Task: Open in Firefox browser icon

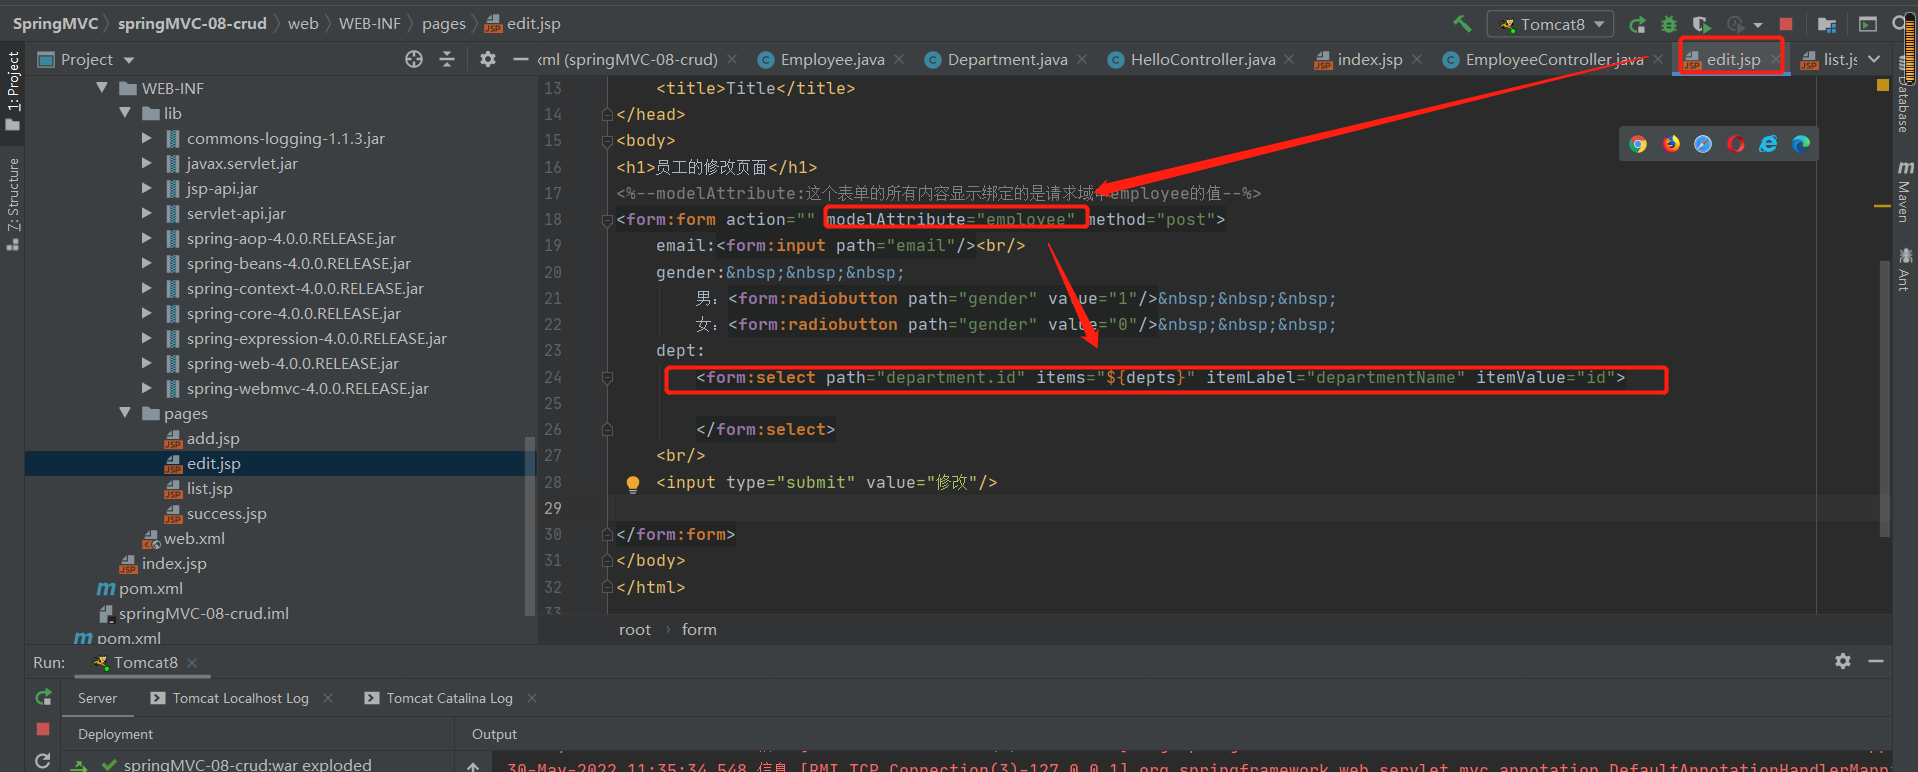Action: pyautogui.click(x=1671, y=144)
